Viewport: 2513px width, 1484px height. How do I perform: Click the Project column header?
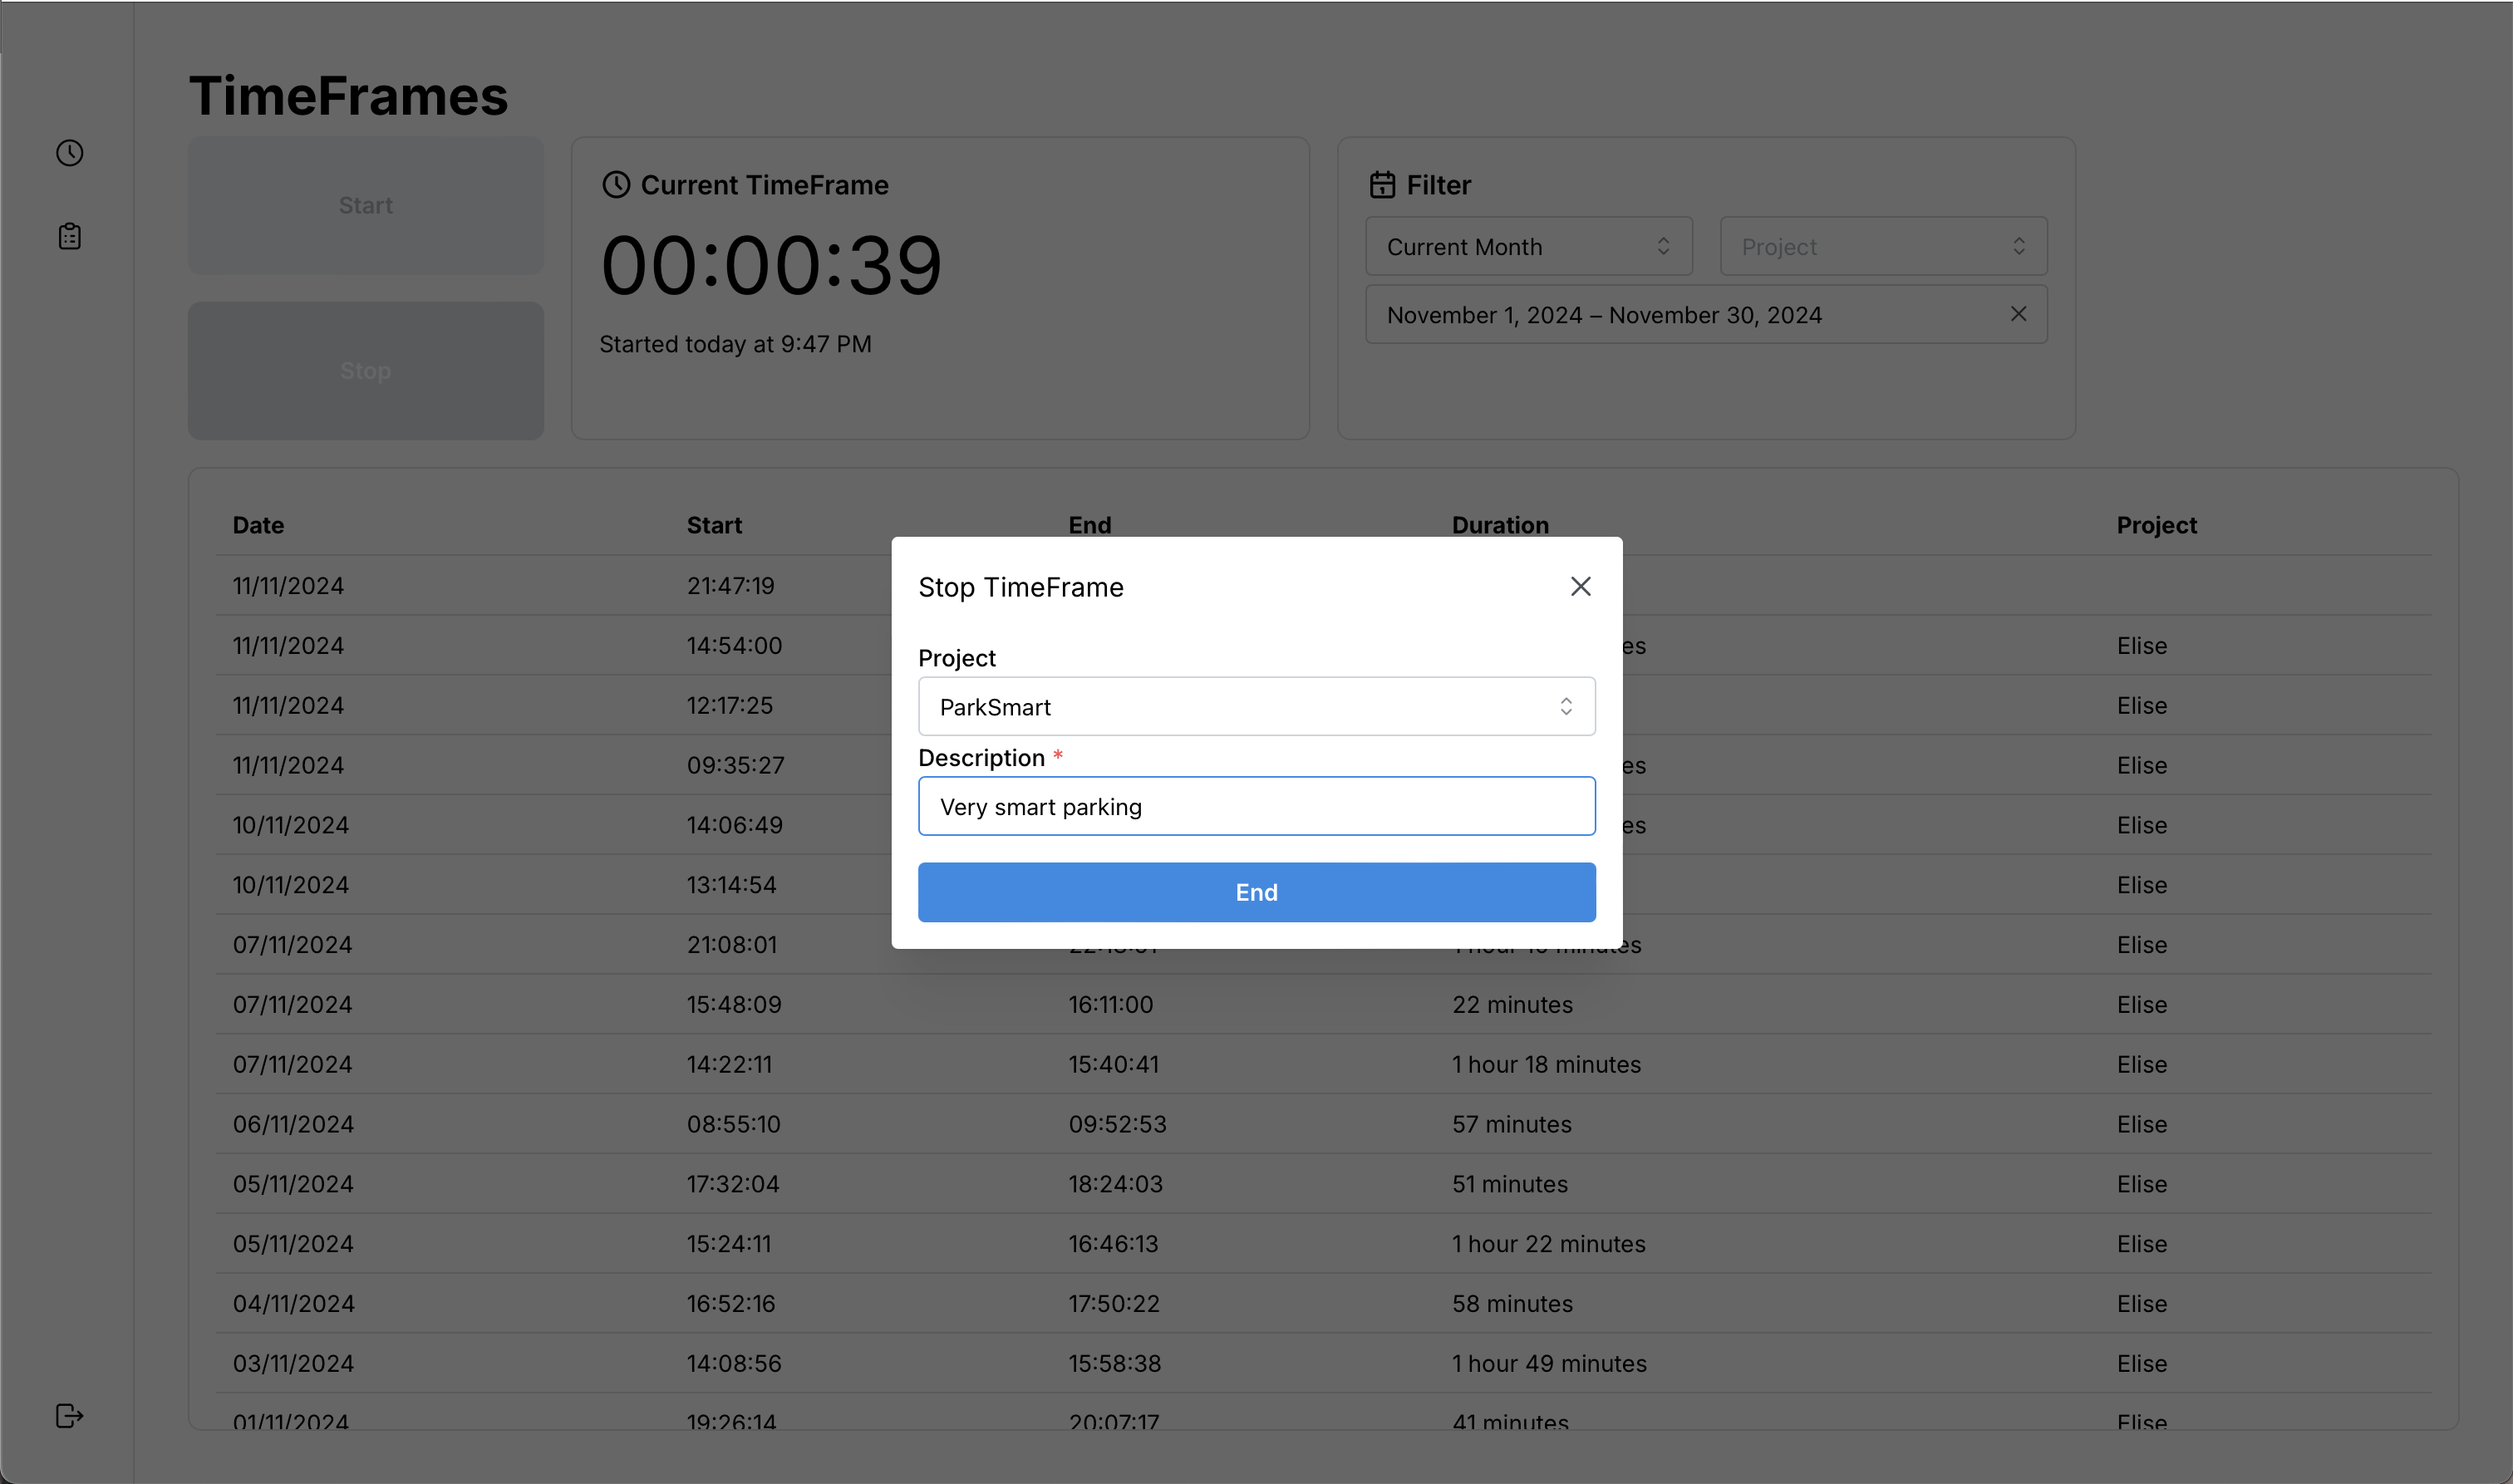[x=2156, y=525]
